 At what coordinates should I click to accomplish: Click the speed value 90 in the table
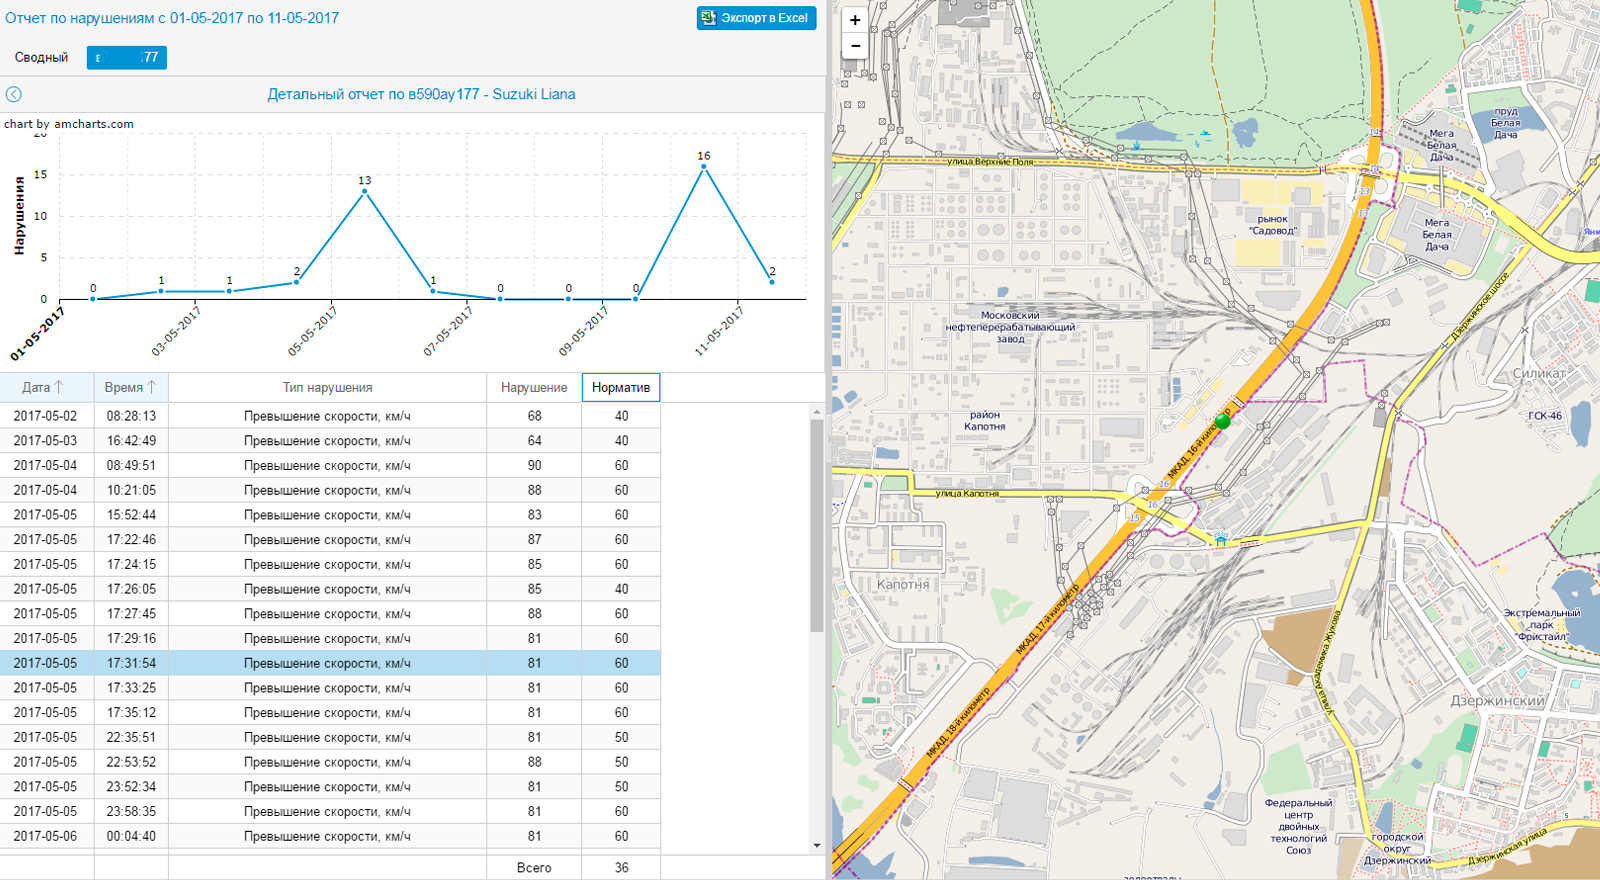[535, 465]
